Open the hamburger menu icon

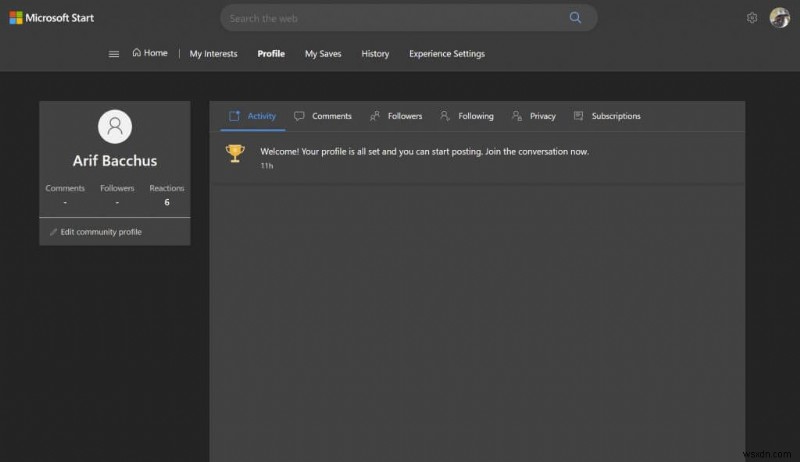pyautogui.click(x=114, y=54)
